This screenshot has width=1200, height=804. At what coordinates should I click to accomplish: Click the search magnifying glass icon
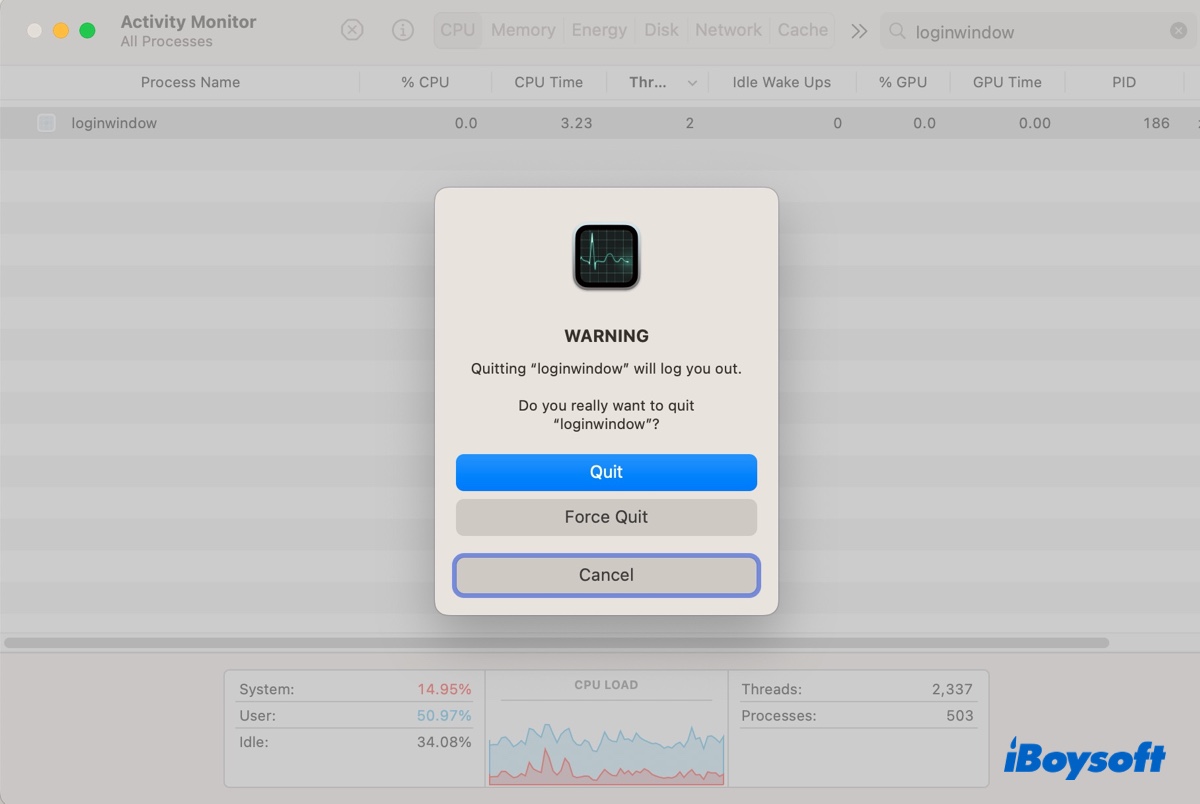[898, 32]
